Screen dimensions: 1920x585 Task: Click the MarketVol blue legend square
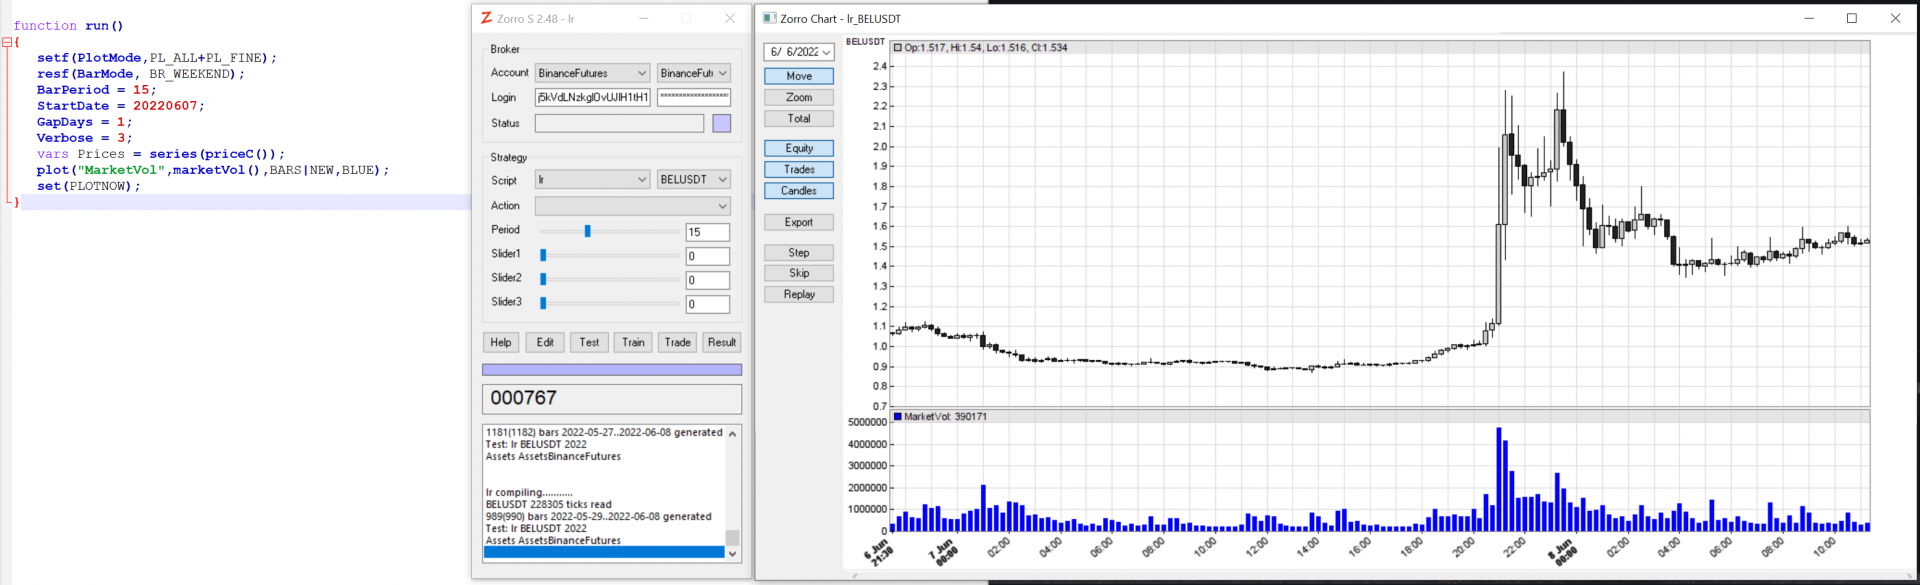click(897, 417)
